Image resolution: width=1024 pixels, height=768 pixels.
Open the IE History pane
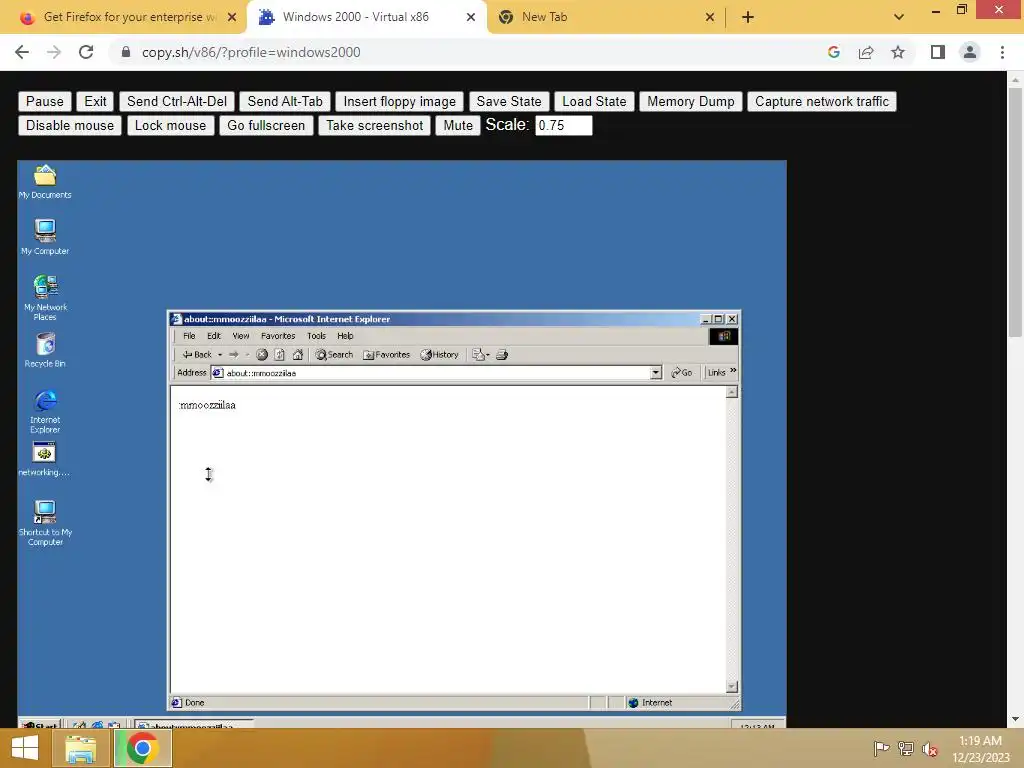440,355
